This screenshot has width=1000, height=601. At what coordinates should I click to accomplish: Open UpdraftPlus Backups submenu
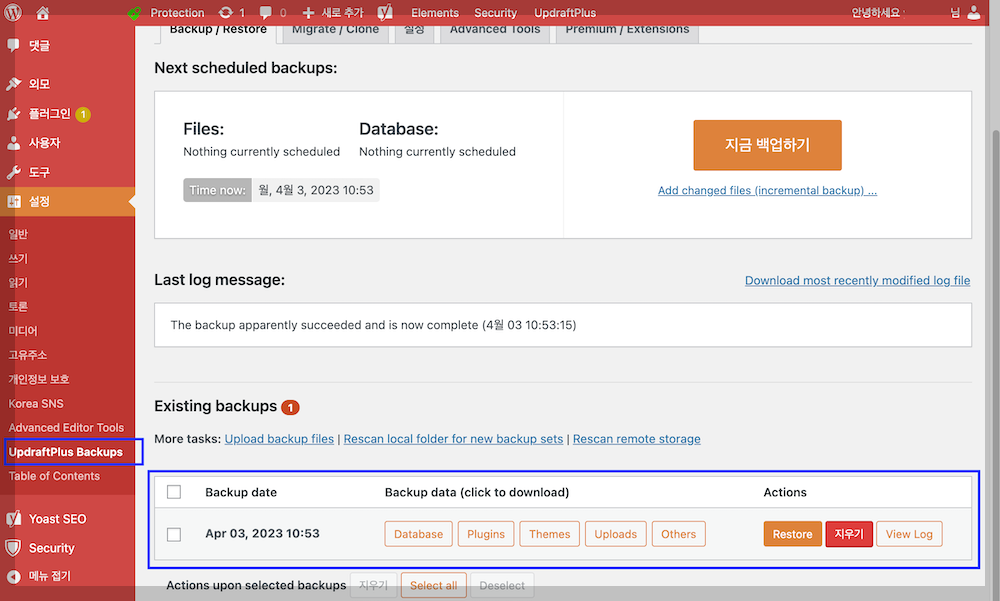click(66, 452)
